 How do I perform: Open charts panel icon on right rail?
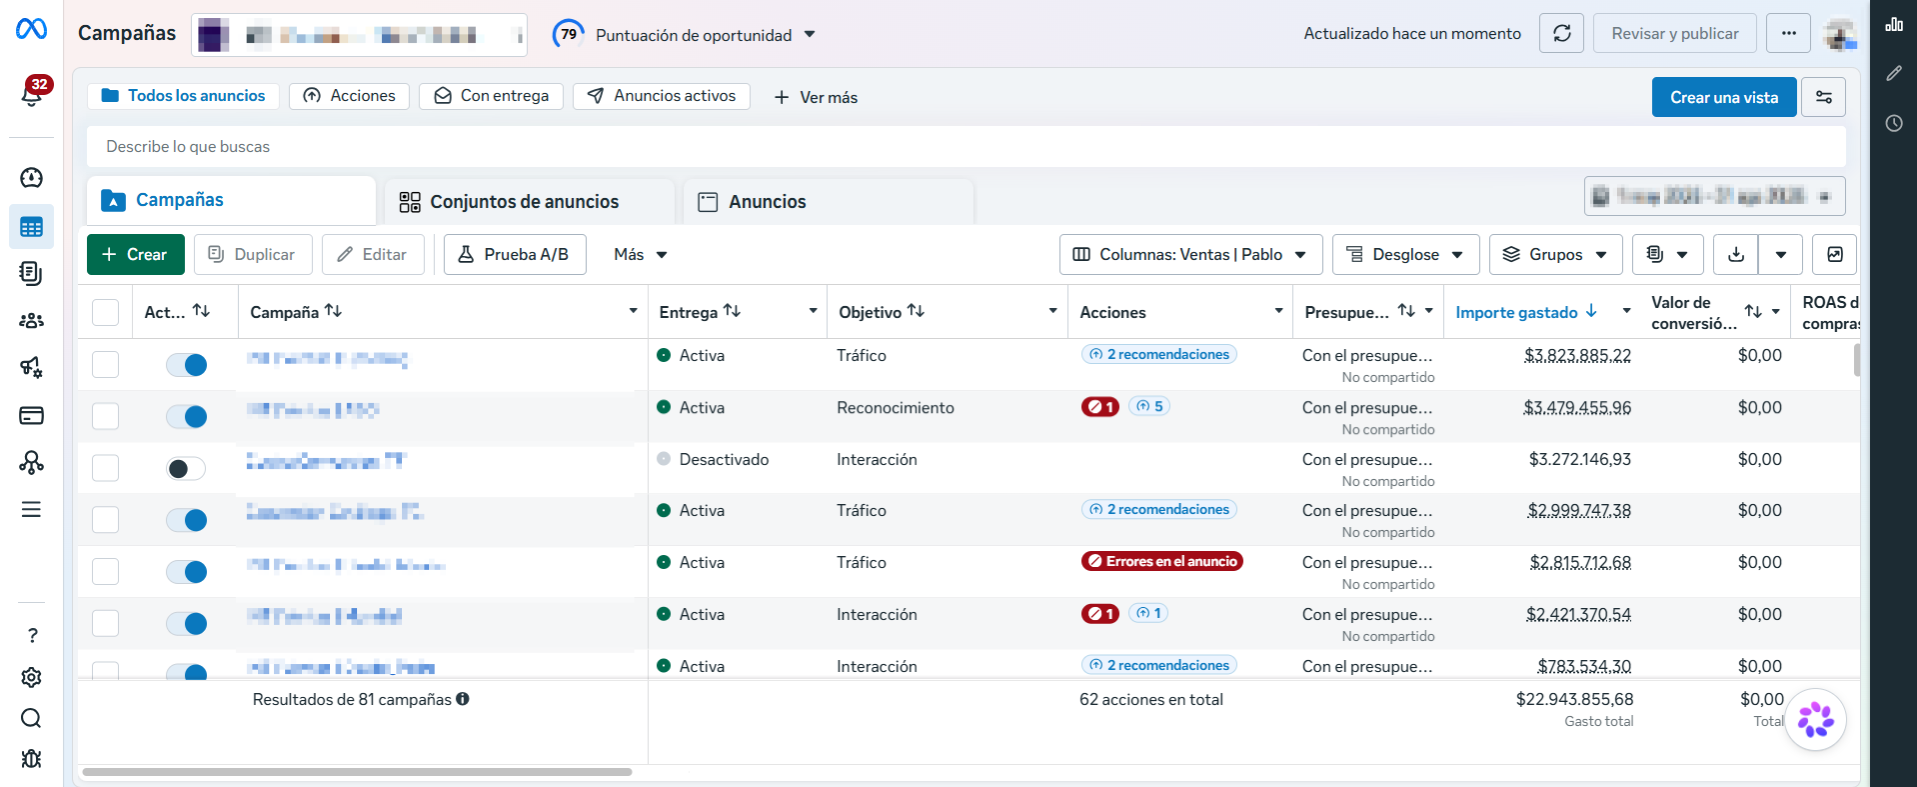tap(1894, 24)
